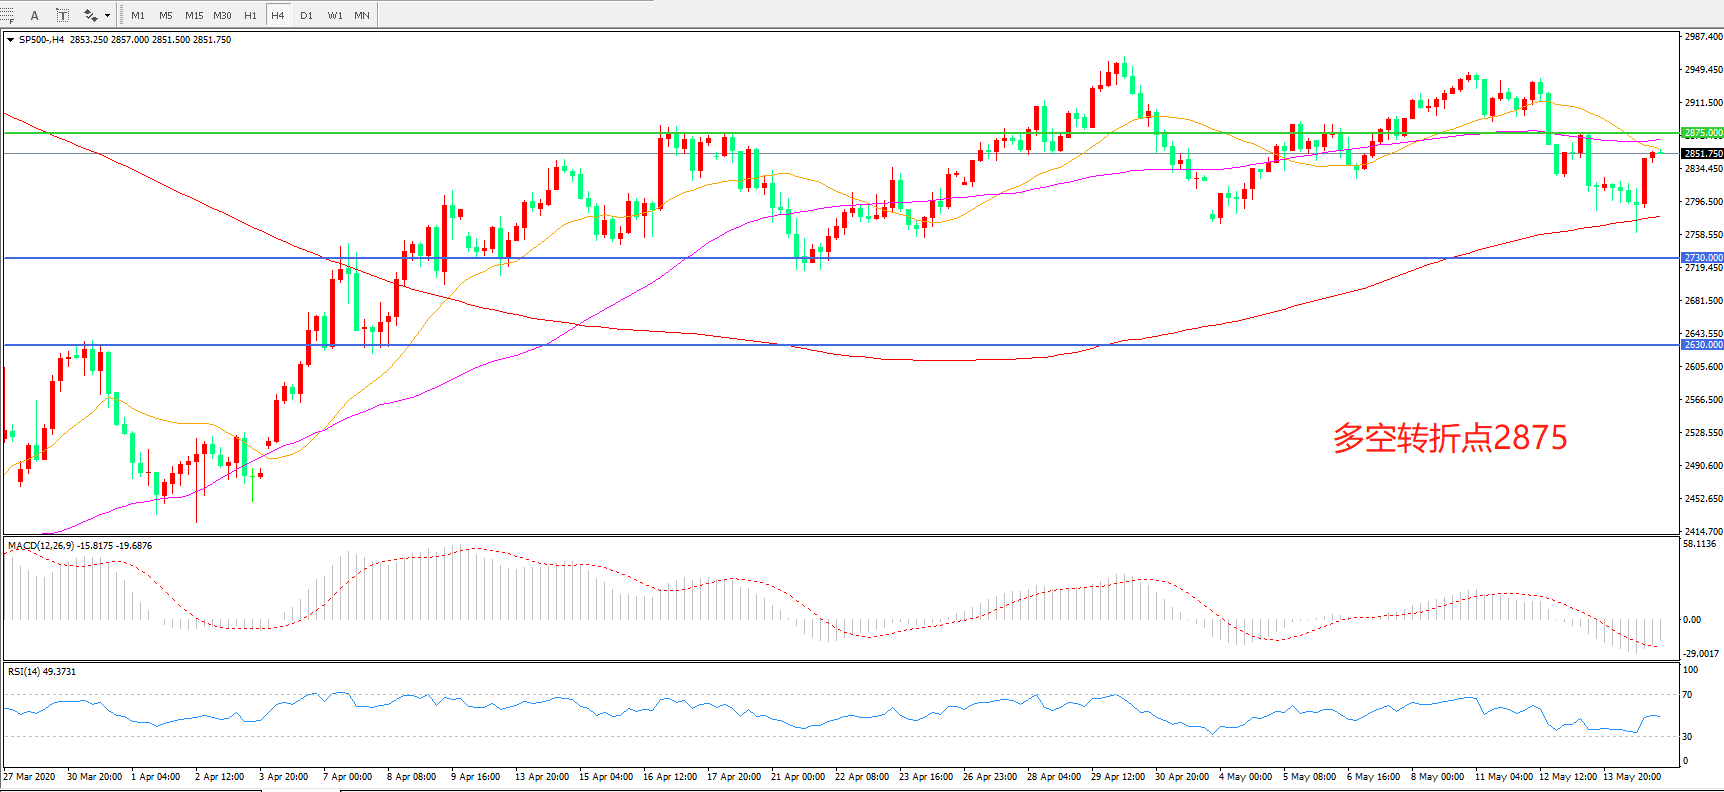
Task: Switch chart to M15 timeframe
Action: 194,15
